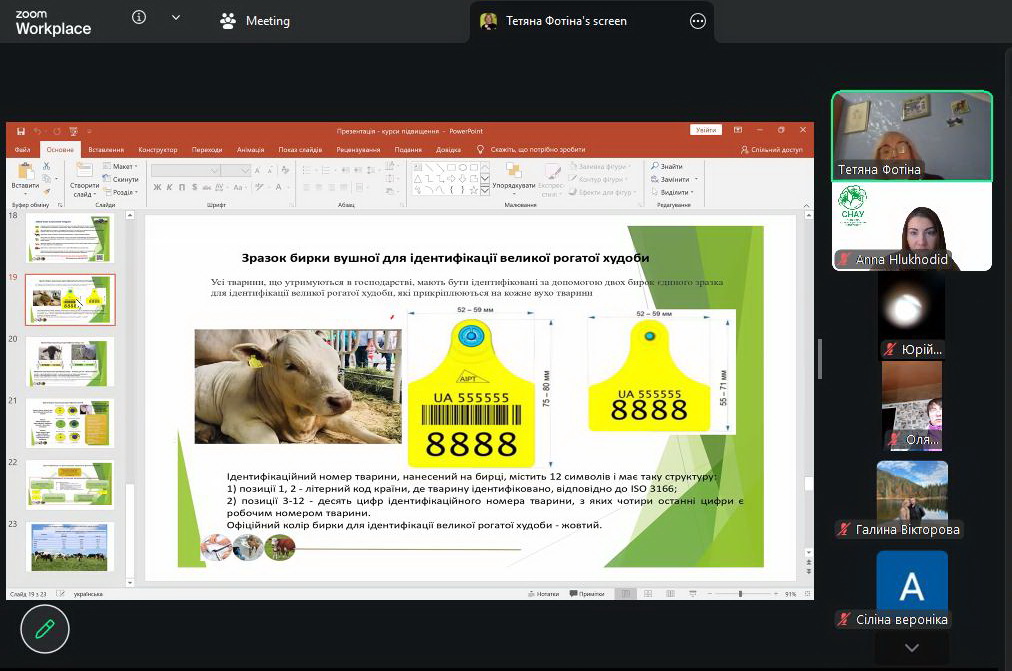Image resolution: width=1012 pixels, height=671 pixels.
Task: Open the Макет layout dropdown
Action: tap(124, 166)
